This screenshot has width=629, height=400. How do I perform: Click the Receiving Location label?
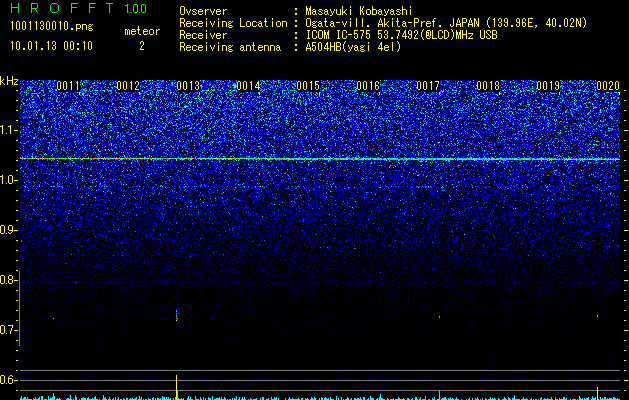pyautogui.click(x=233, y=23)
